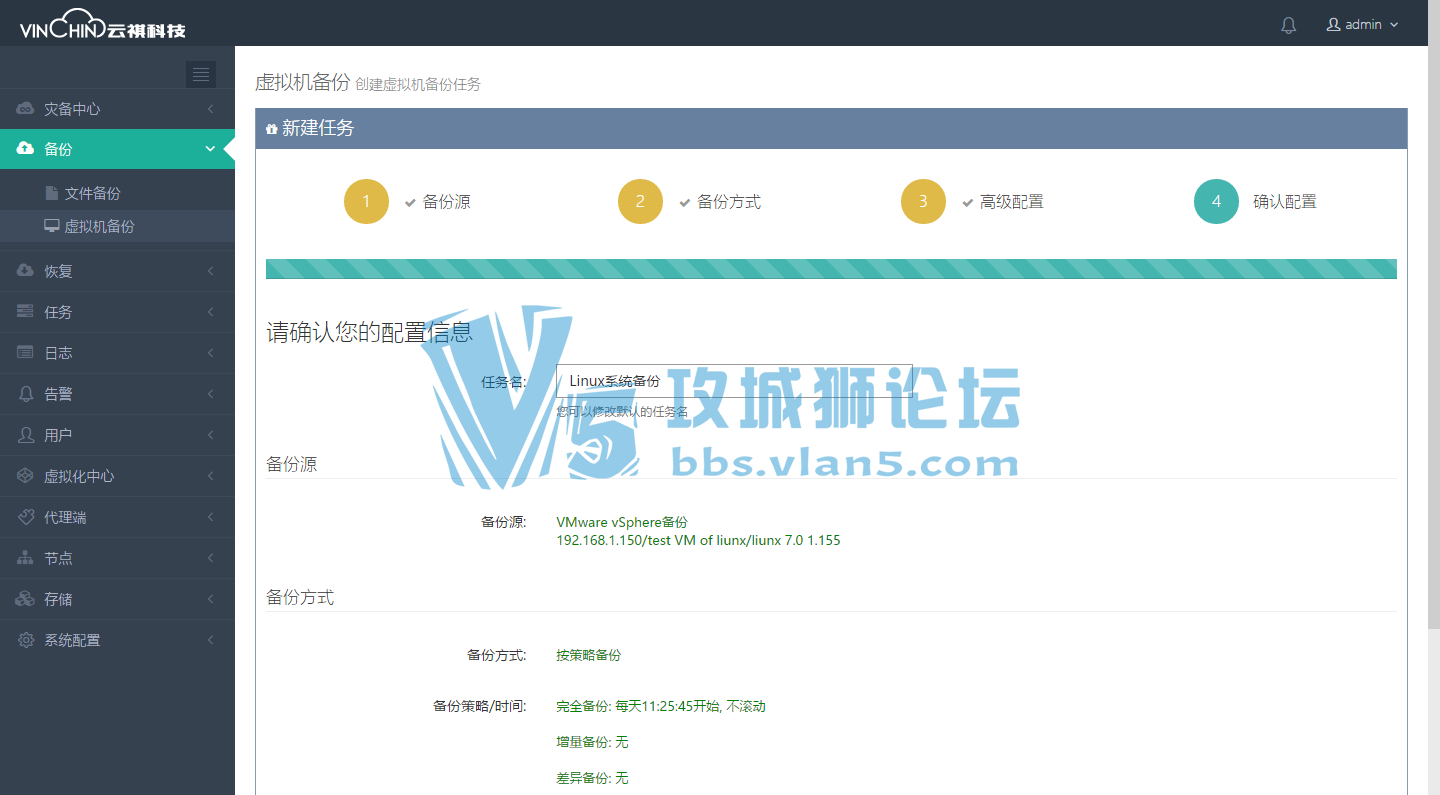Click the 差异备份: 无 text
This screenshot has width=1440, height=795.
point(592,778)
